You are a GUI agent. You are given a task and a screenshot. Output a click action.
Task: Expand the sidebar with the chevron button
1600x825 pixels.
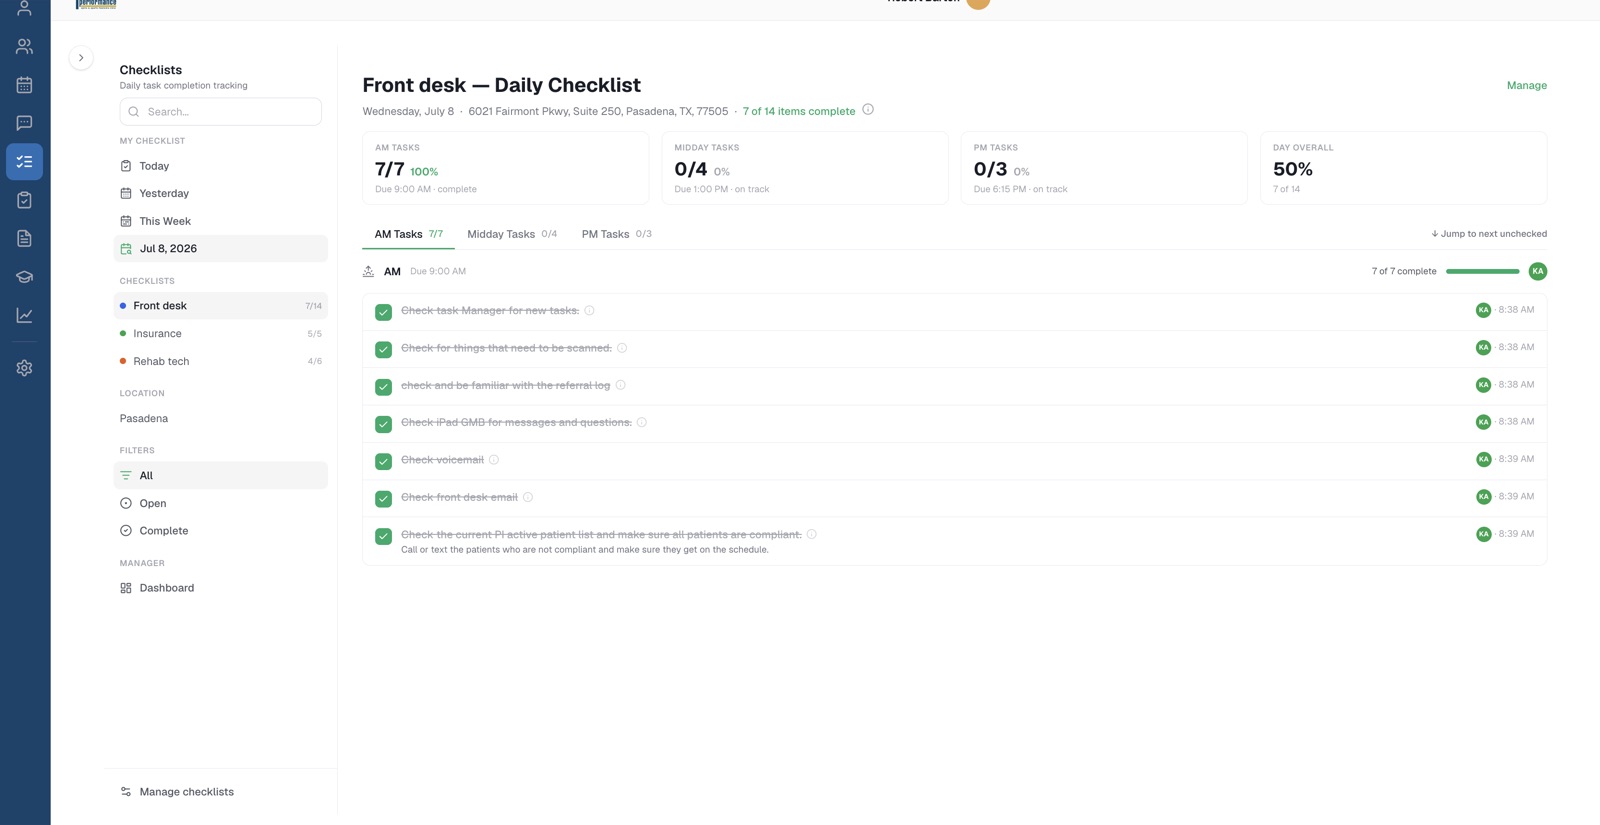pyautogui.click(x=81, y=58)
